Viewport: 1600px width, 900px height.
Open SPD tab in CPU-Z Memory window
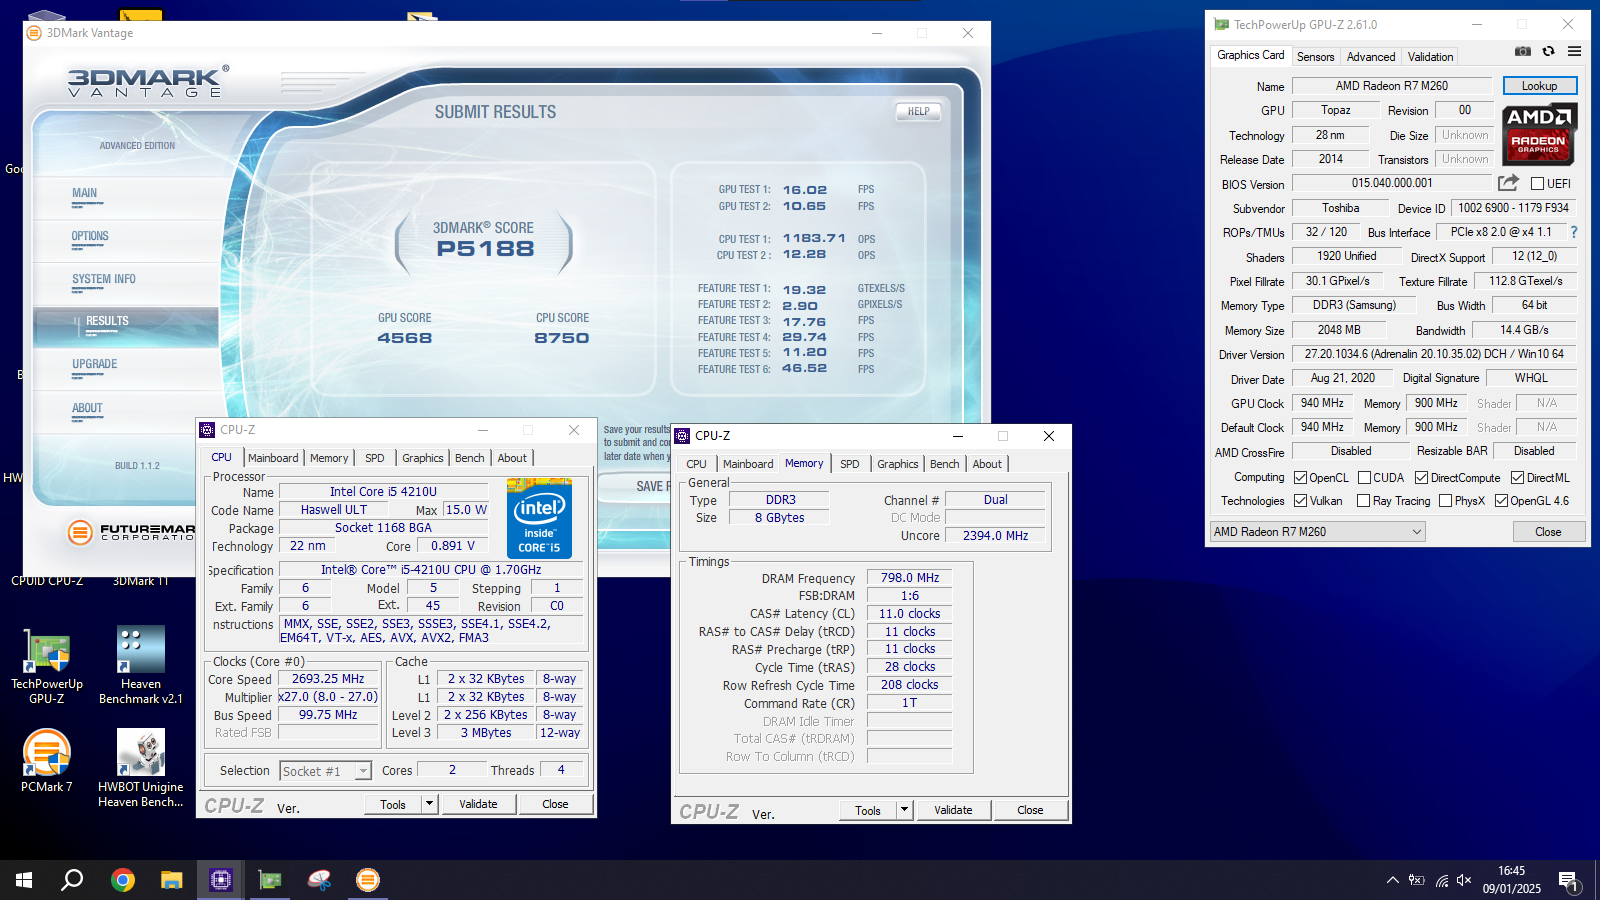click(849, 464)
